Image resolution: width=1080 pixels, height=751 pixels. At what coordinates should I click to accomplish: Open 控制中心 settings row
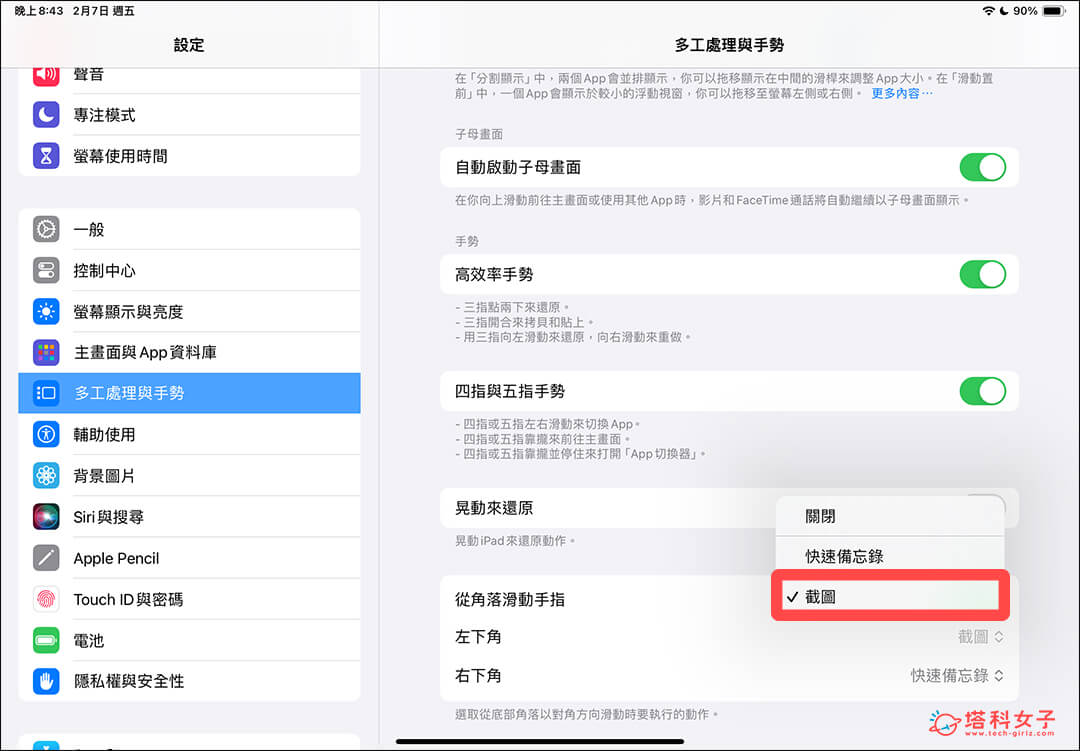click(x=189, y=270)
